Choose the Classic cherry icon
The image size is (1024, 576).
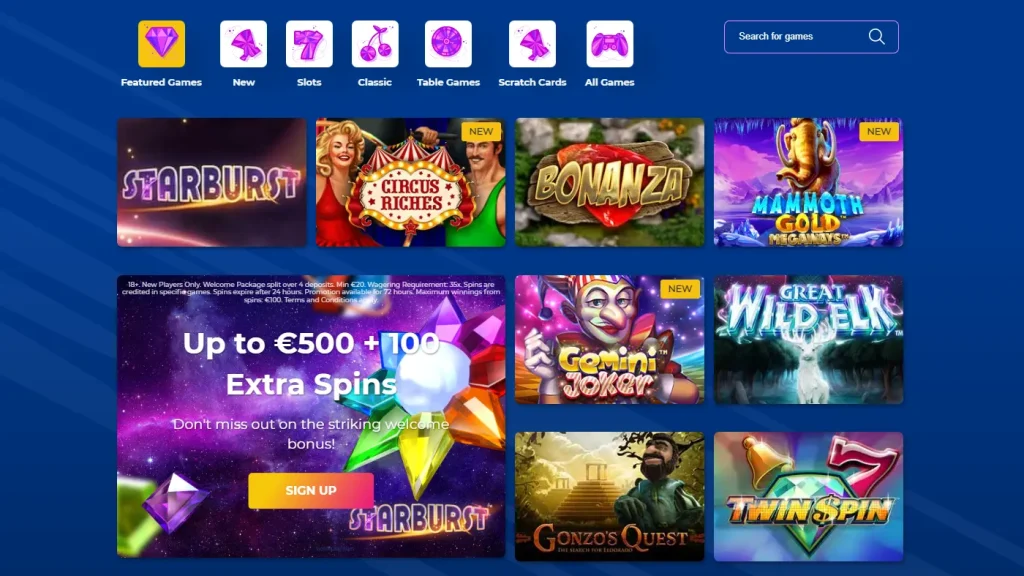click(x=375, y=44)
